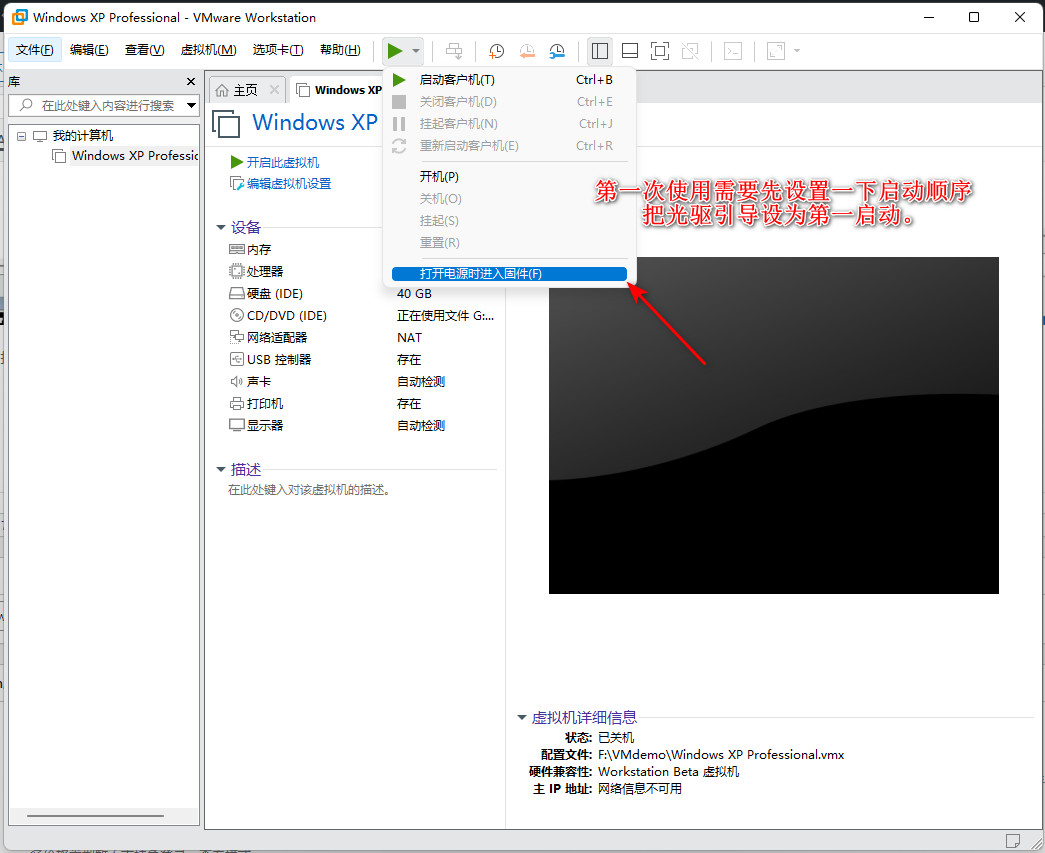Take a snapshot of the virtual machine

[496, 51]
